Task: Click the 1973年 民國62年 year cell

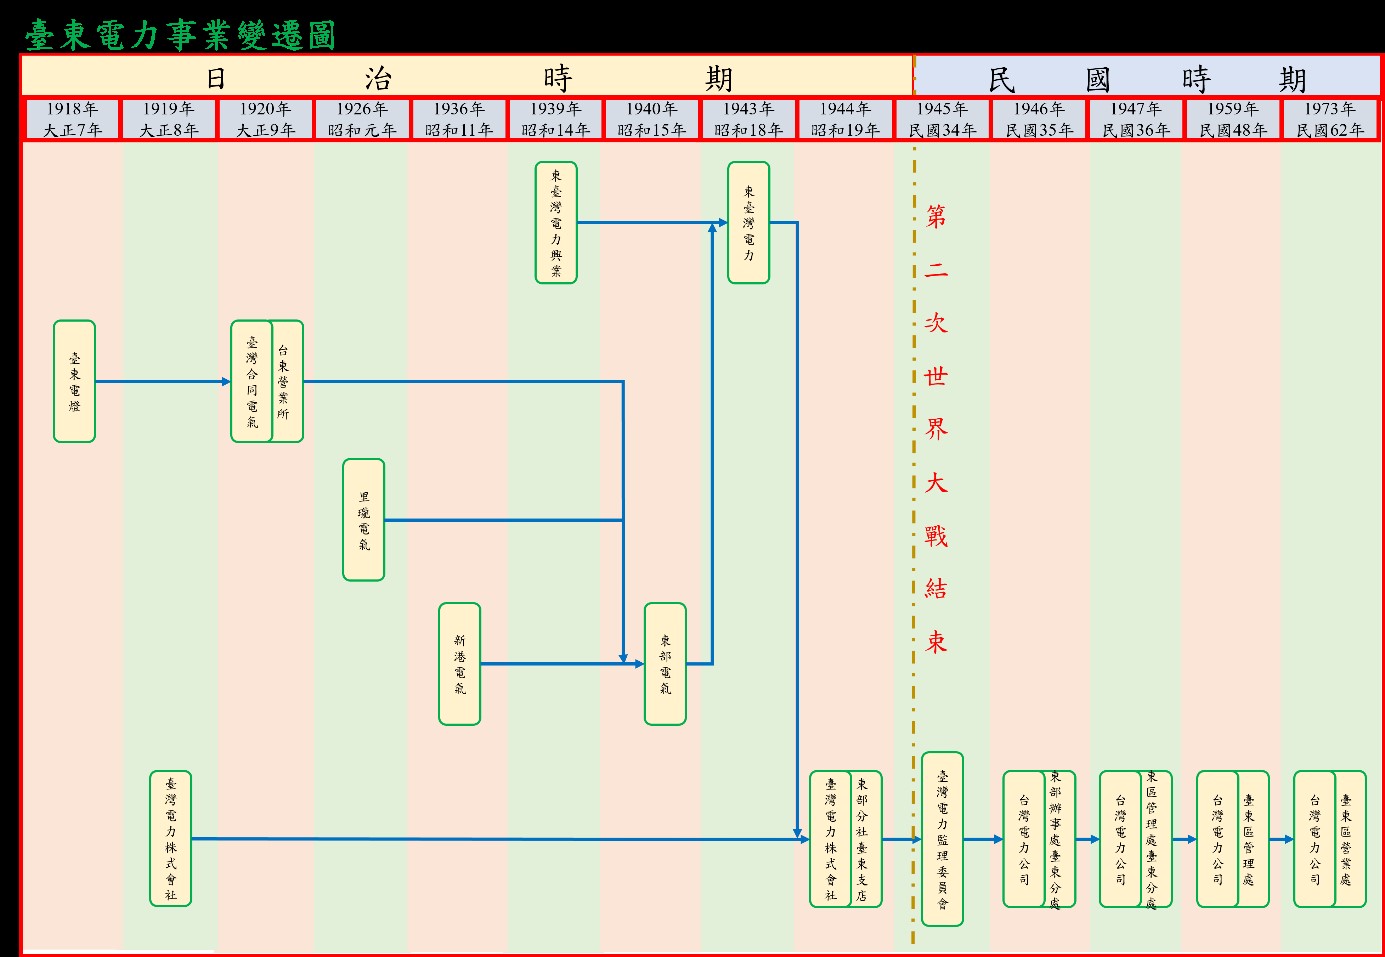Action: pyautogui.click(x=1330, y=119)
